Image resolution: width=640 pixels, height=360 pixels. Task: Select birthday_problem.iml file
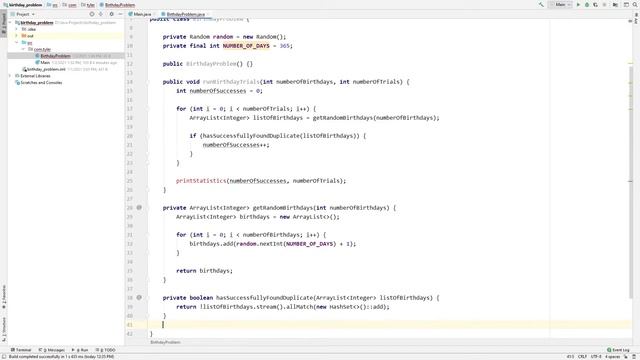43,69
